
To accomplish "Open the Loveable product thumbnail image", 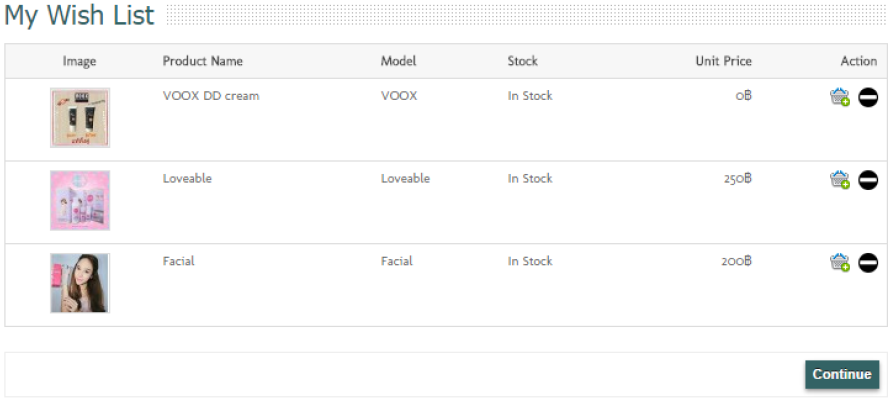I will (x=80, y=200).
